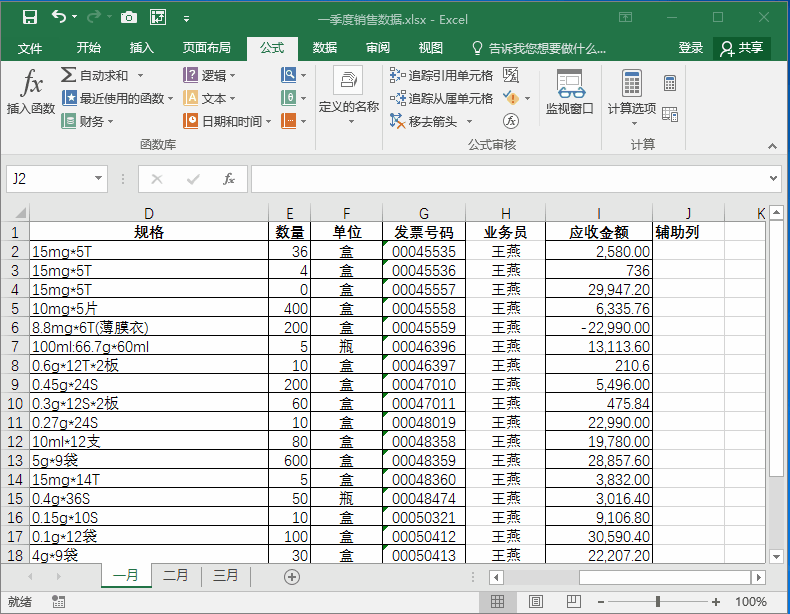Open the Math & Trig functions icon
790x614 pixels.
click(289, 98)
